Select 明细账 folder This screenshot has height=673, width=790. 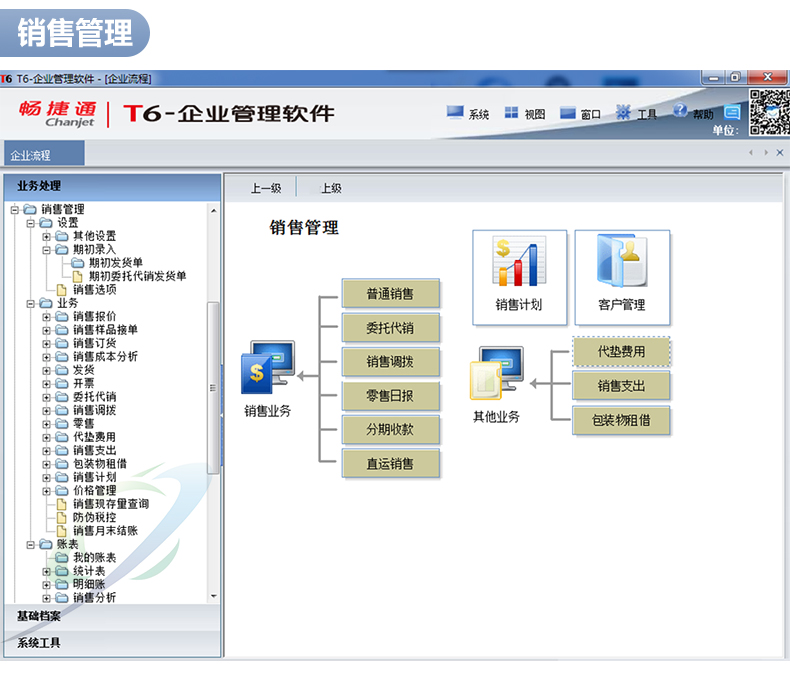click(89, 584)
